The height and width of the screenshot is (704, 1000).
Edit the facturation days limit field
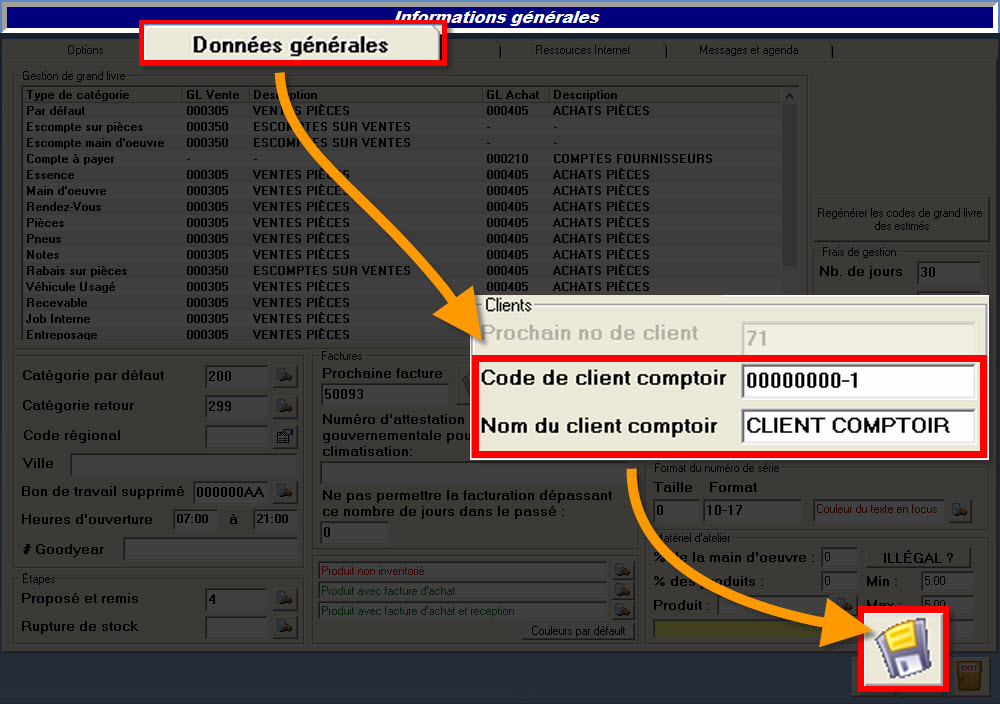pos(354,532)
